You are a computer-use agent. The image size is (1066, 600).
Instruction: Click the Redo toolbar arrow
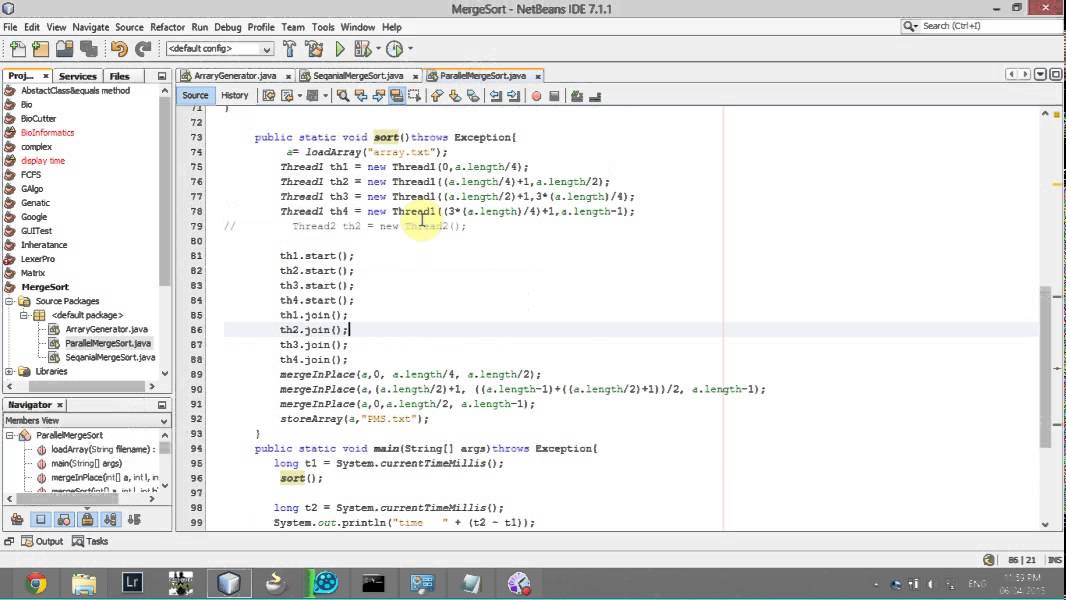pyautogui.click(x=143, y=49)
